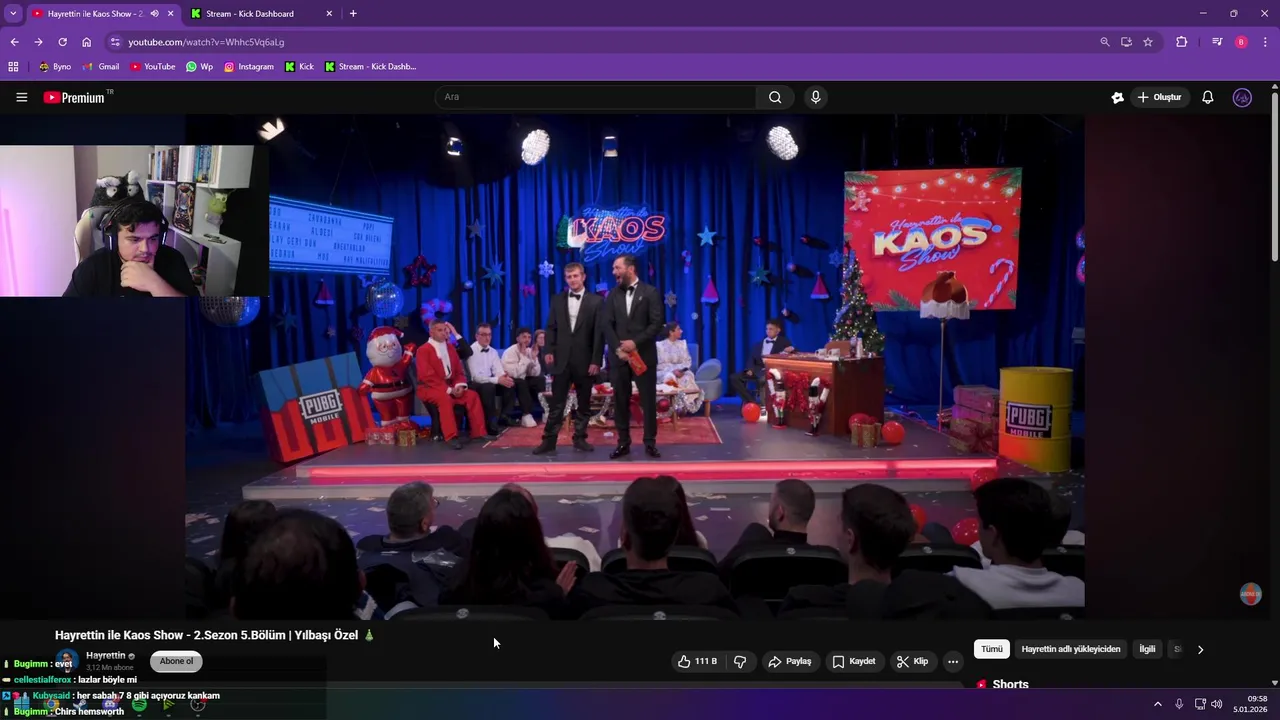Focus the youtube.com address bar
The width and height of the screenshot is (1280, 720).
pyautogui.click(x=600, y=42)
